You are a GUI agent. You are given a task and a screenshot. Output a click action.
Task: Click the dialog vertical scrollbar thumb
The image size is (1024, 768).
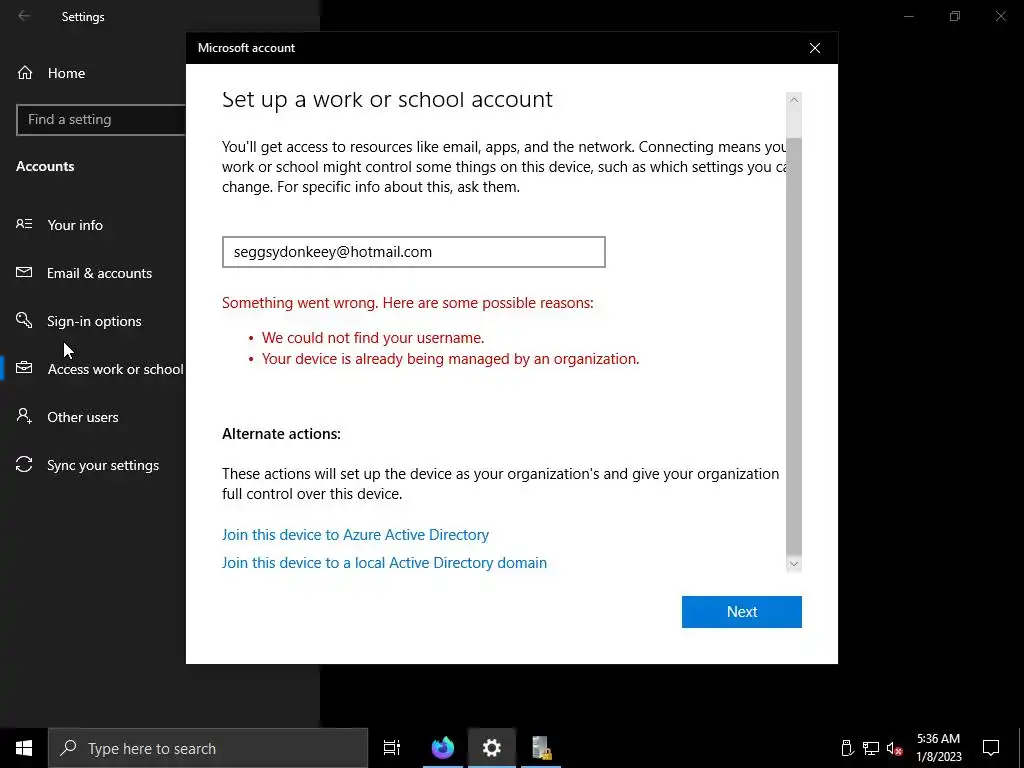[x=793, y=346]
